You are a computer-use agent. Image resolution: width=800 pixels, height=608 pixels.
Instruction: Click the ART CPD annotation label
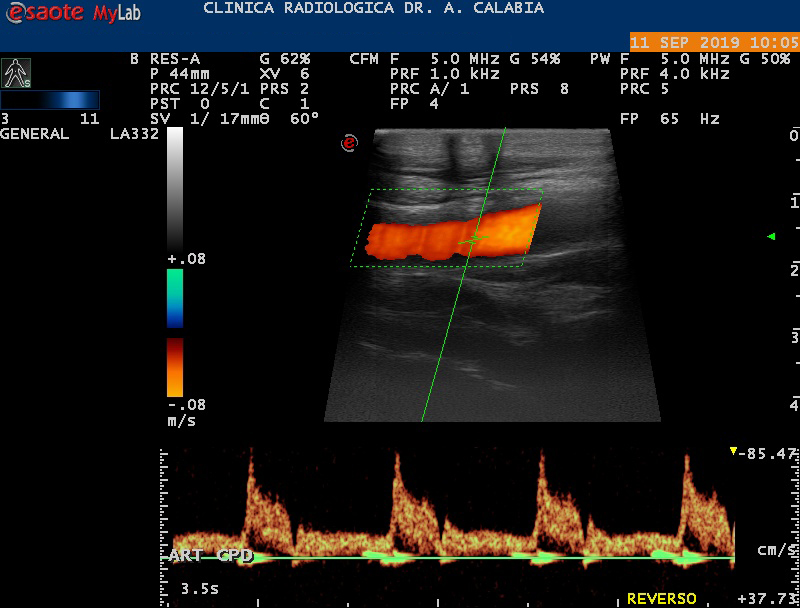210,555
